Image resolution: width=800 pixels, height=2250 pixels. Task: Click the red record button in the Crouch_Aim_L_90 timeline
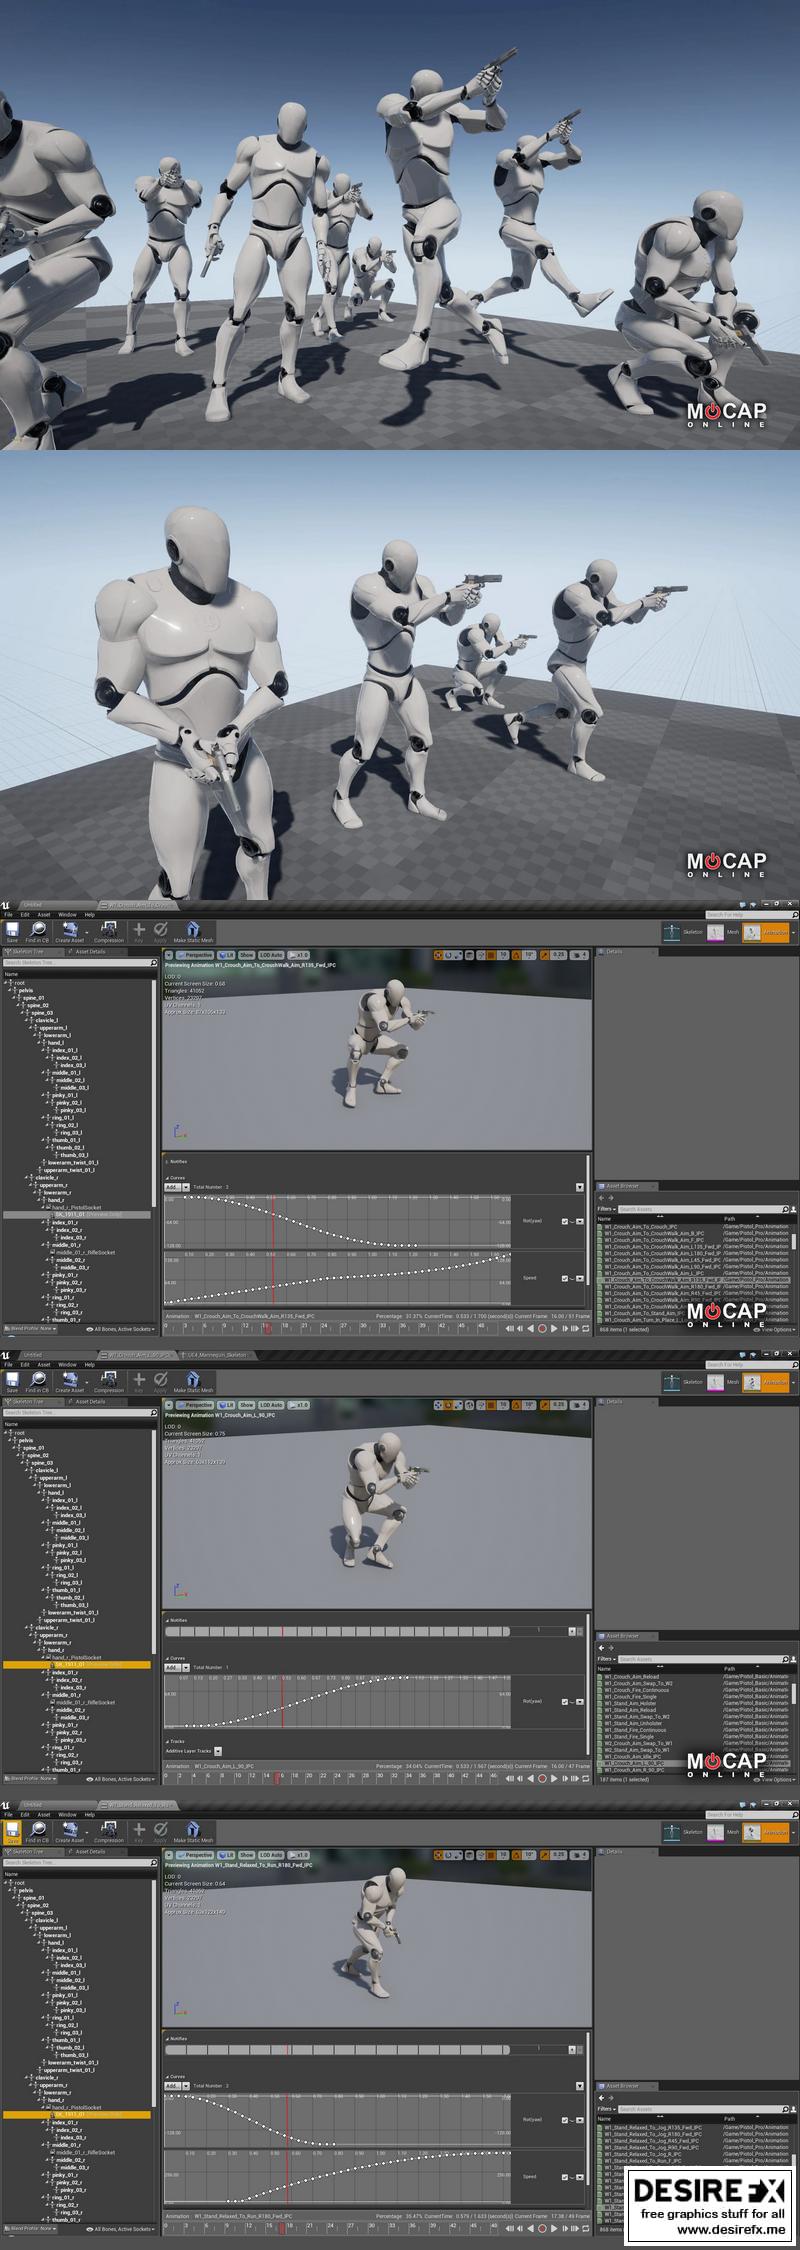pos(542,1779)
